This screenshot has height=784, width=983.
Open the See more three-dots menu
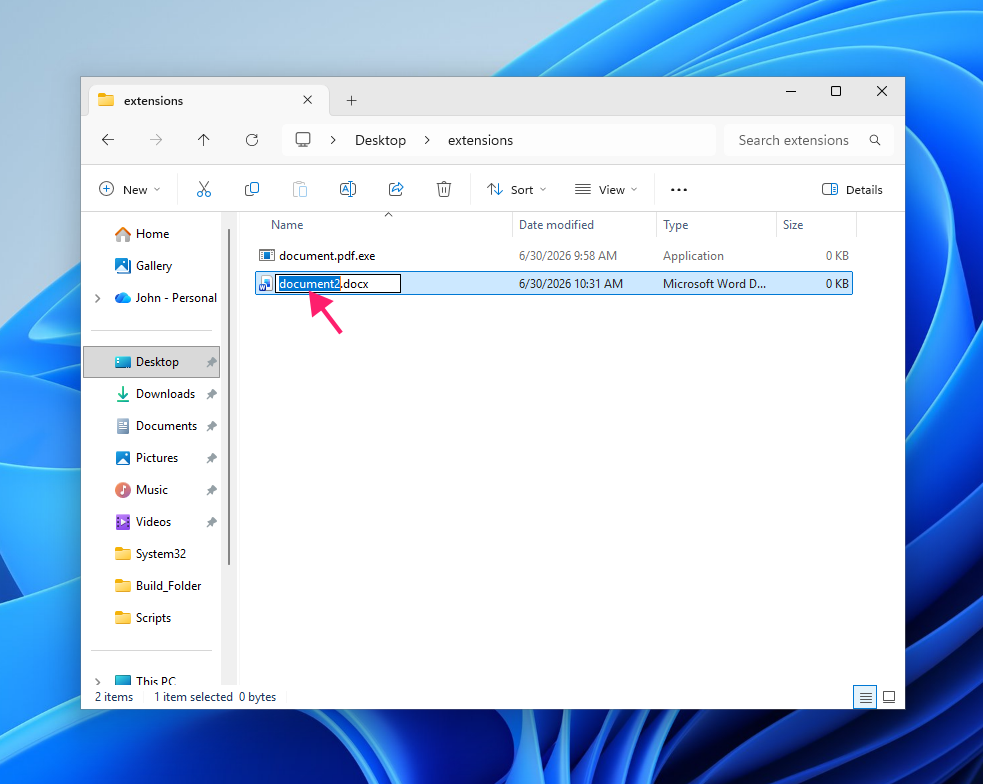679,190
